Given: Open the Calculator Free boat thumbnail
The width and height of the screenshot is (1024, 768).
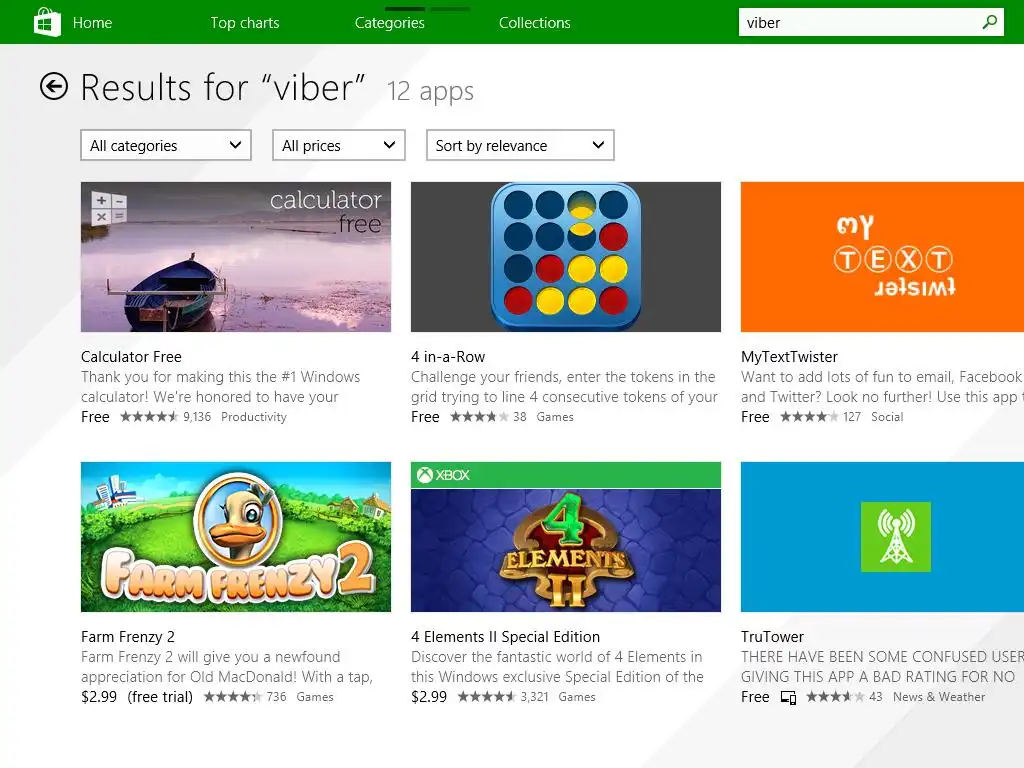Looking at the screenshot, I should point(236,257).
